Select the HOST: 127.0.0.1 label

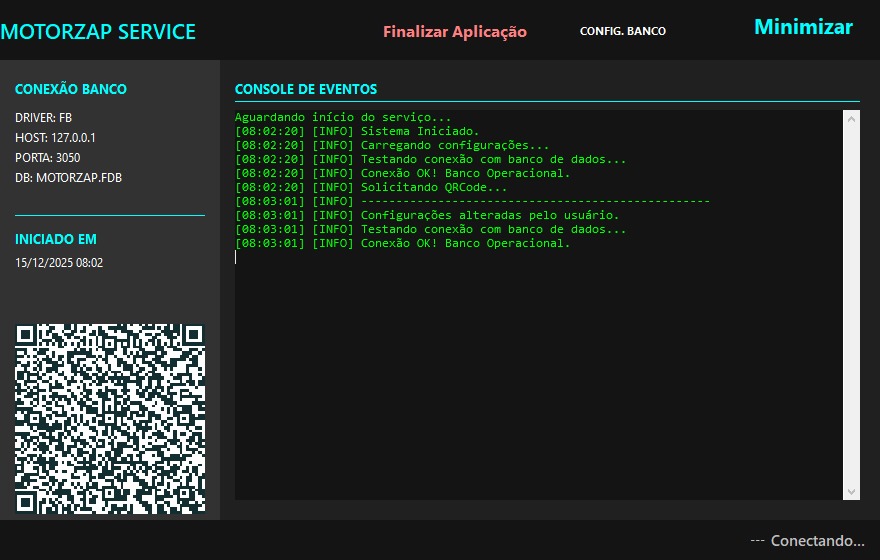point(55,138)
